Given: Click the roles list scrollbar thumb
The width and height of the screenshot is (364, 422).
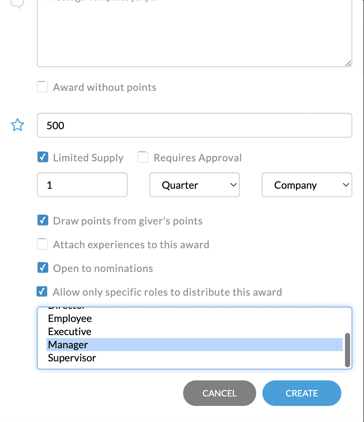Looking at the screenshot, I should click(347, 350).
